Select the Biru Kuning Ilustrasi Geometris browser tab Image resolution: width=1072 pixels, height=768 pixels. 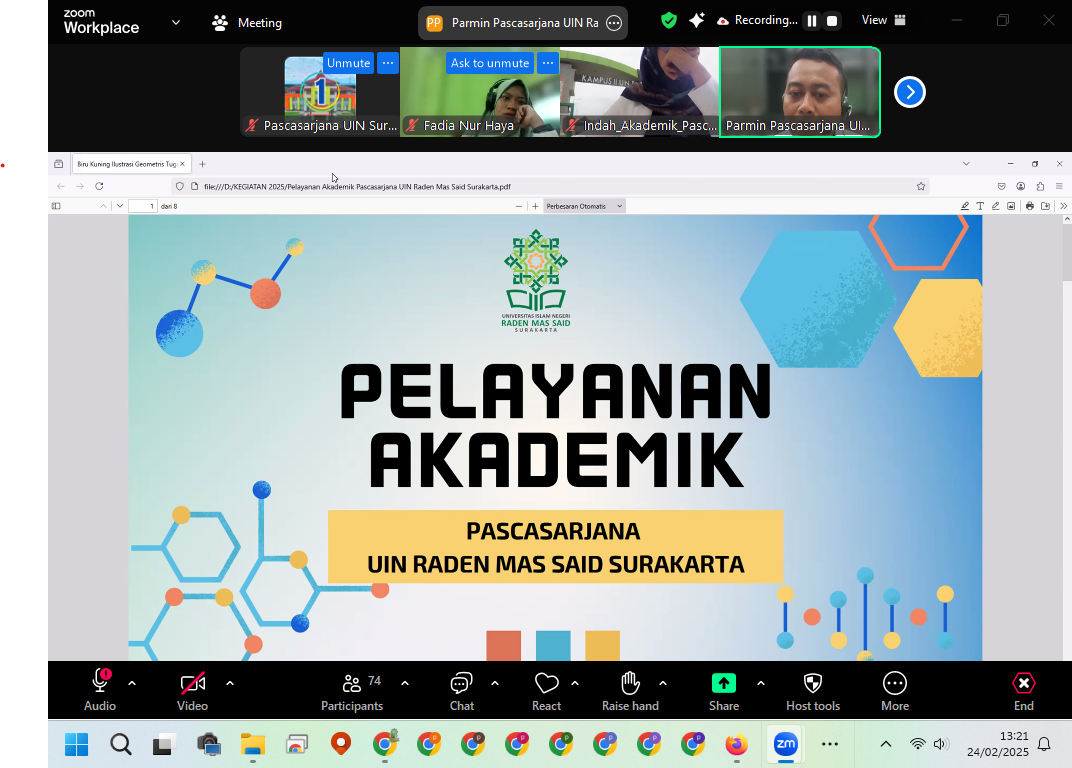point(126,164)
